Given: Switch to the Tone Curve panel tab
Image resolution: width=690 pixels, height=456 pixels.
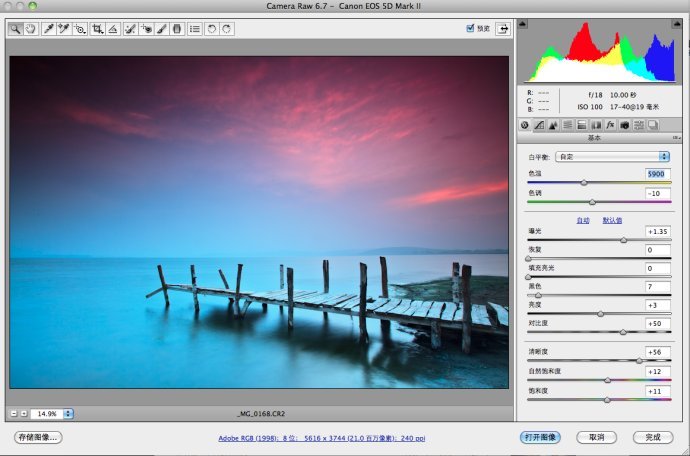Looking at the screenshot, I should 539,125.
